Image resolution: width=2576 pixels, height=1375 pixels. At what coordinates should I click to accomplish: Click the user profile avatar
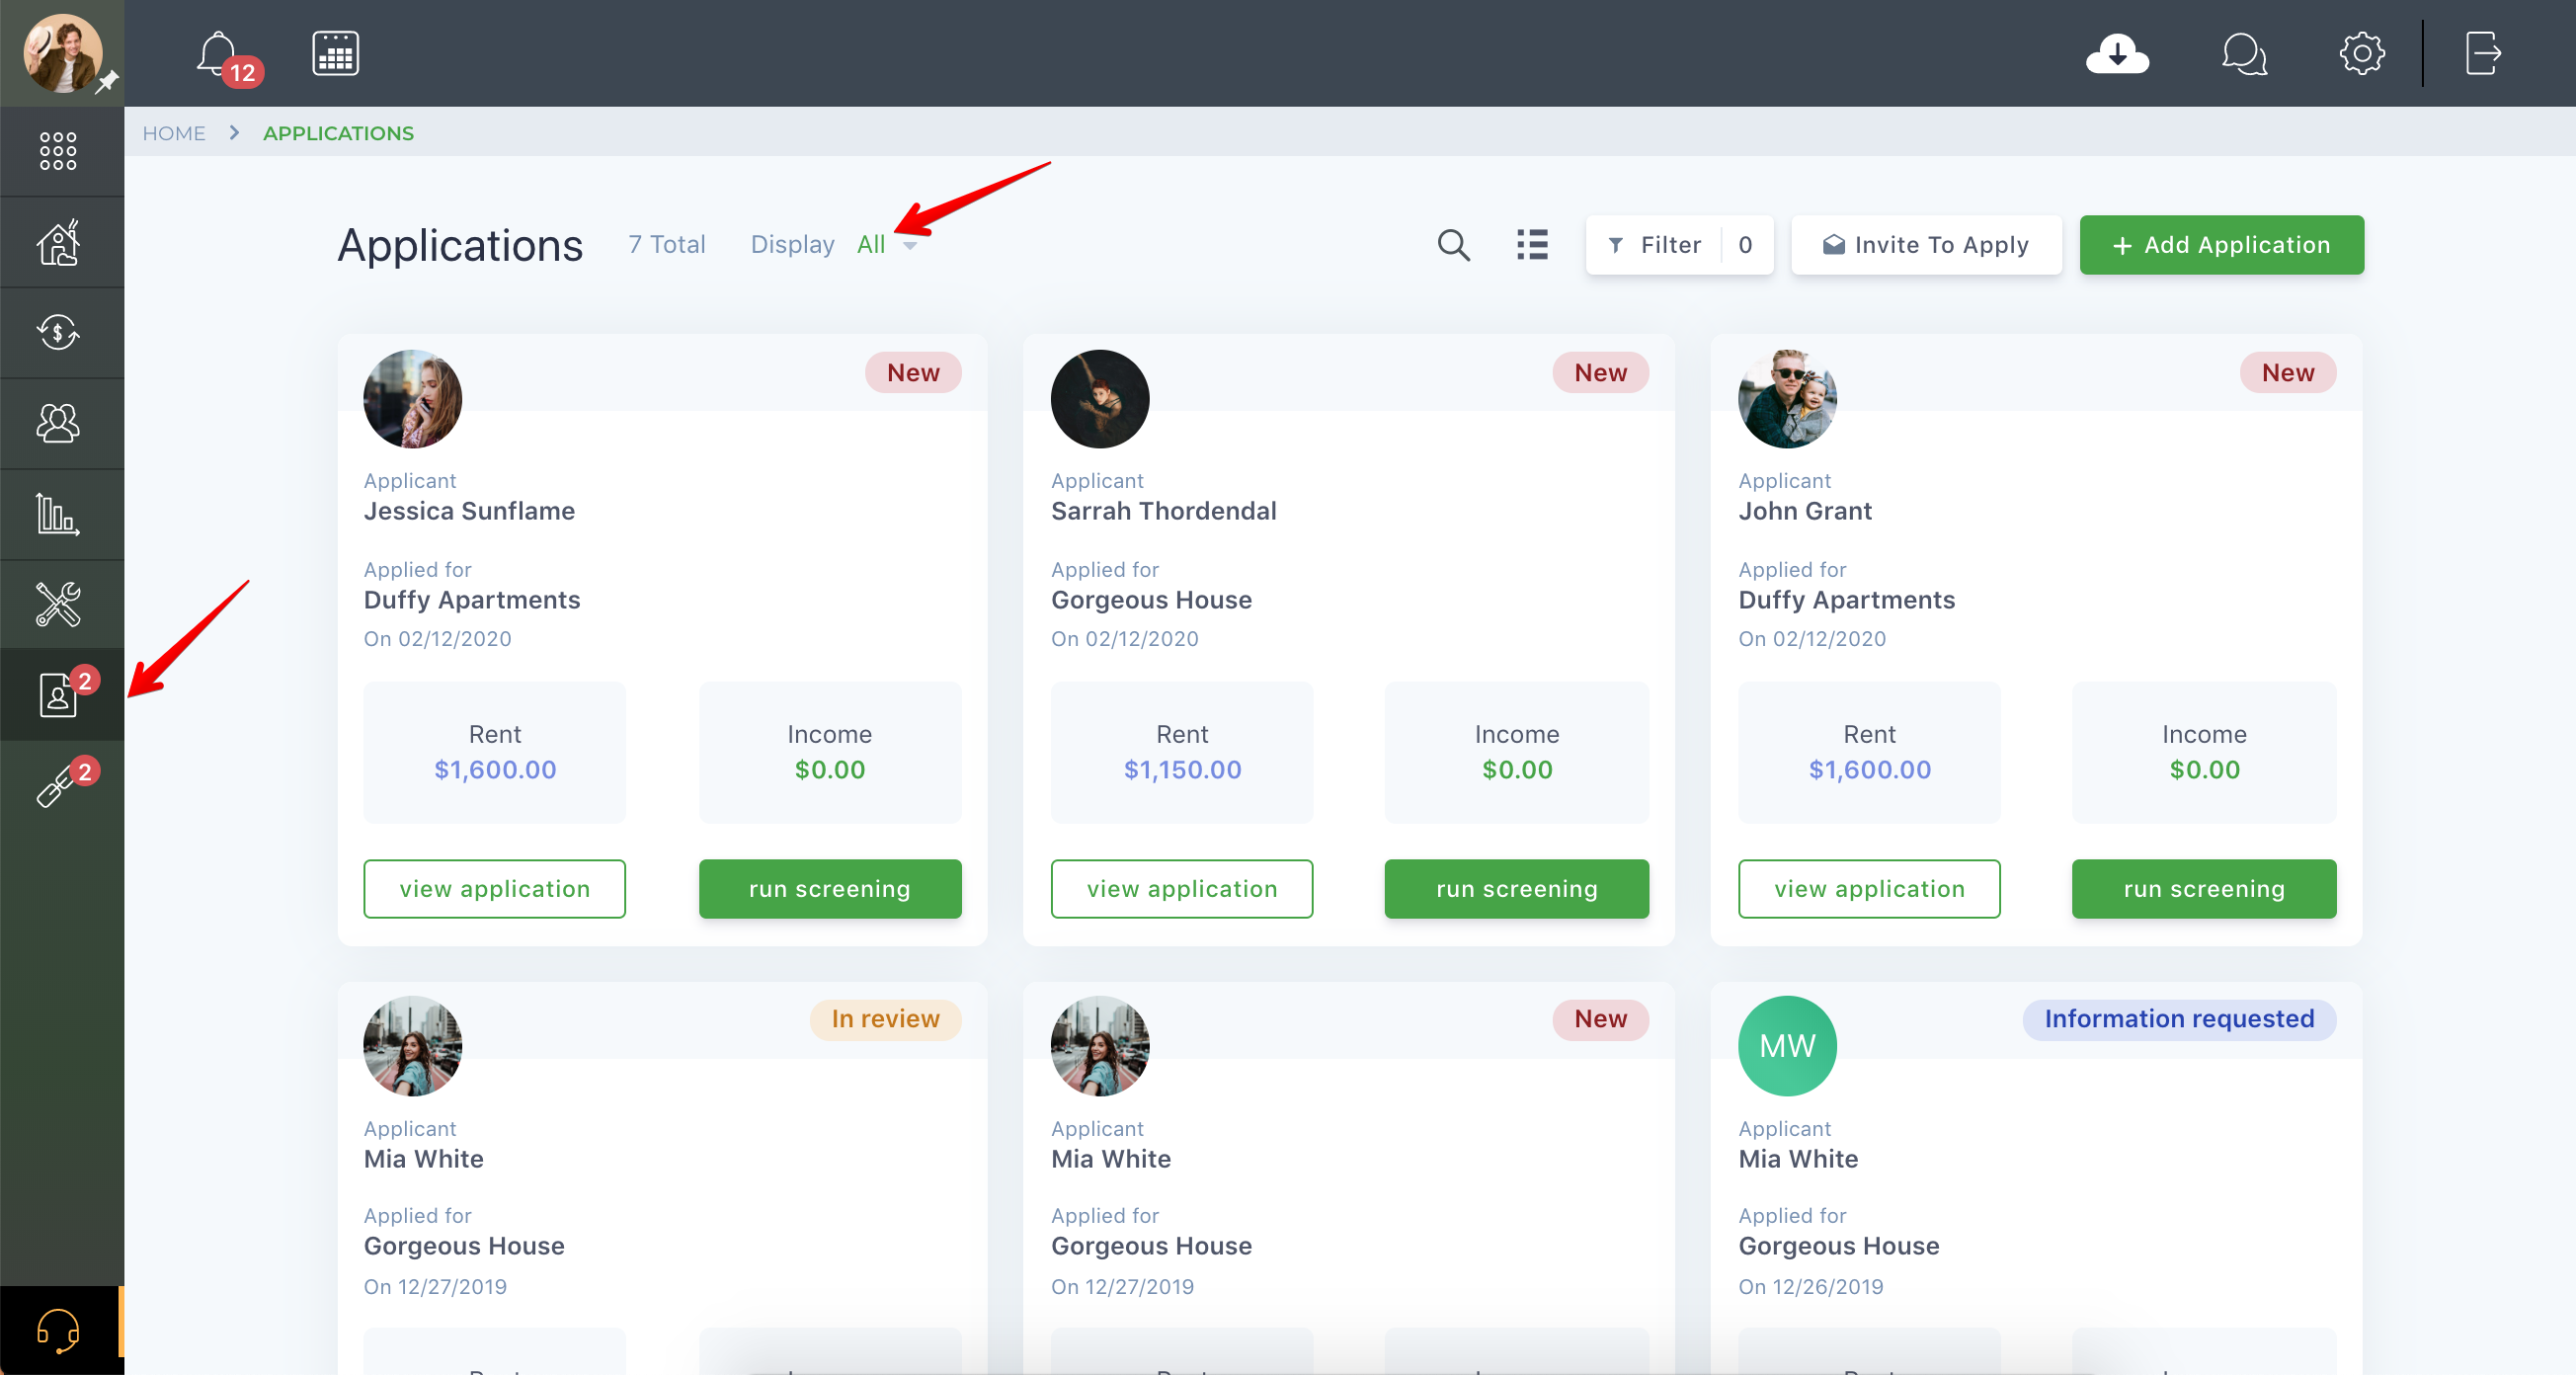pos(63,54)
